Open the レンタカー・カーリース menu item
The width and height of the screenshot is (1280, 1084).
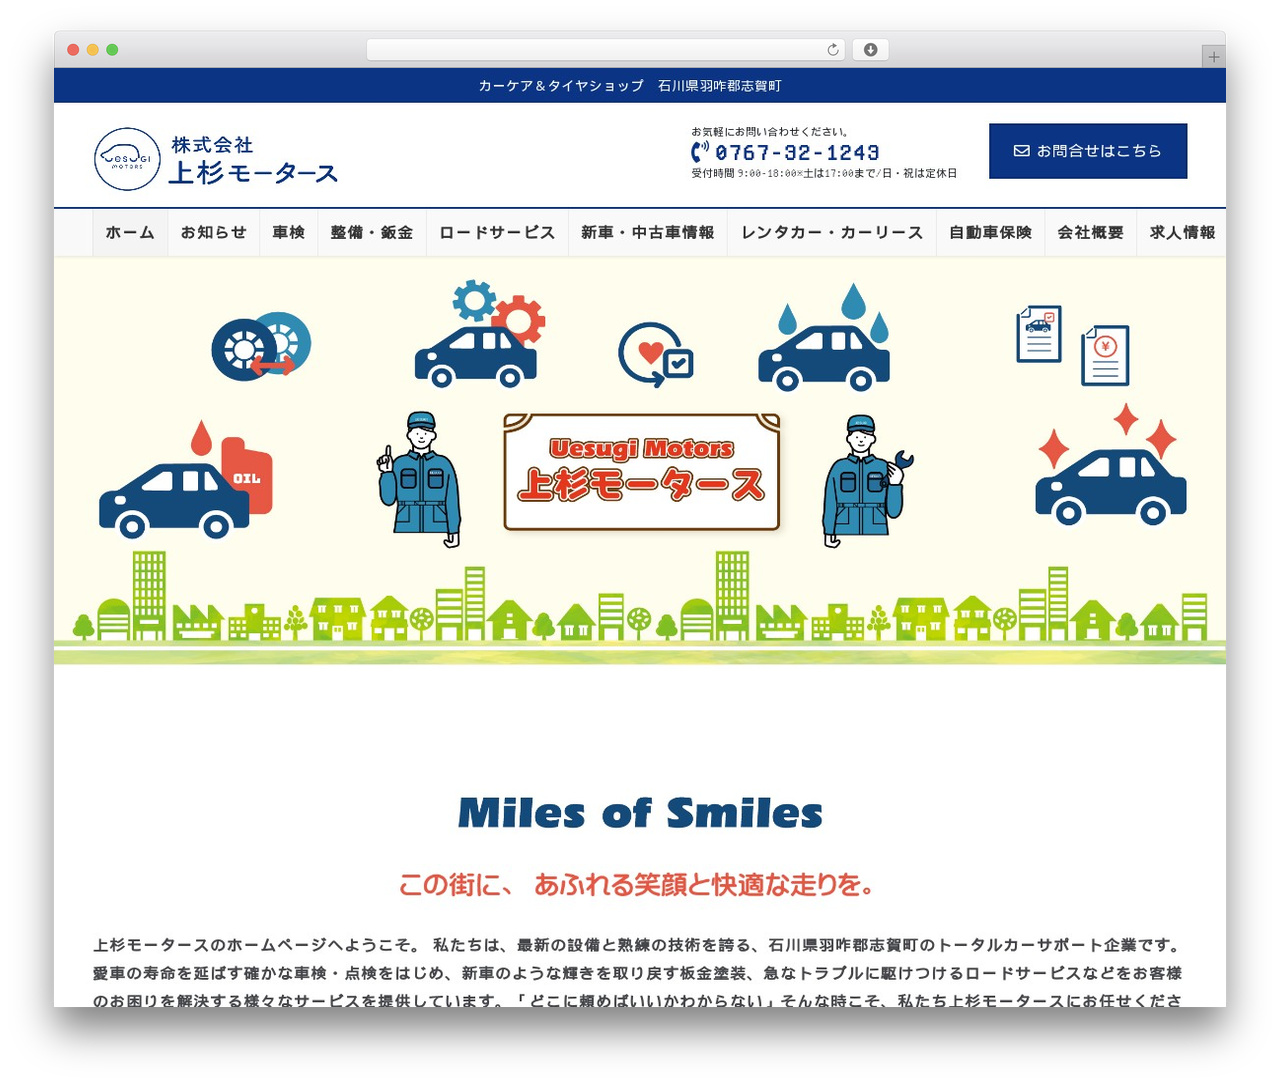(832, 233)
